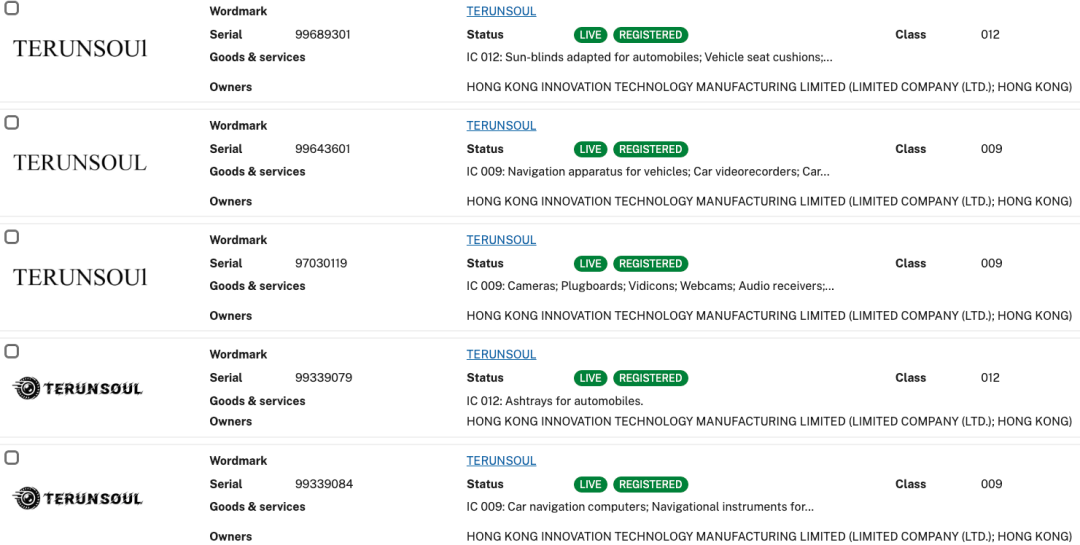Click the LIVE badge for serial 99643601
The height and width of the screenshot is (545, 1080).
coord(590,149)
